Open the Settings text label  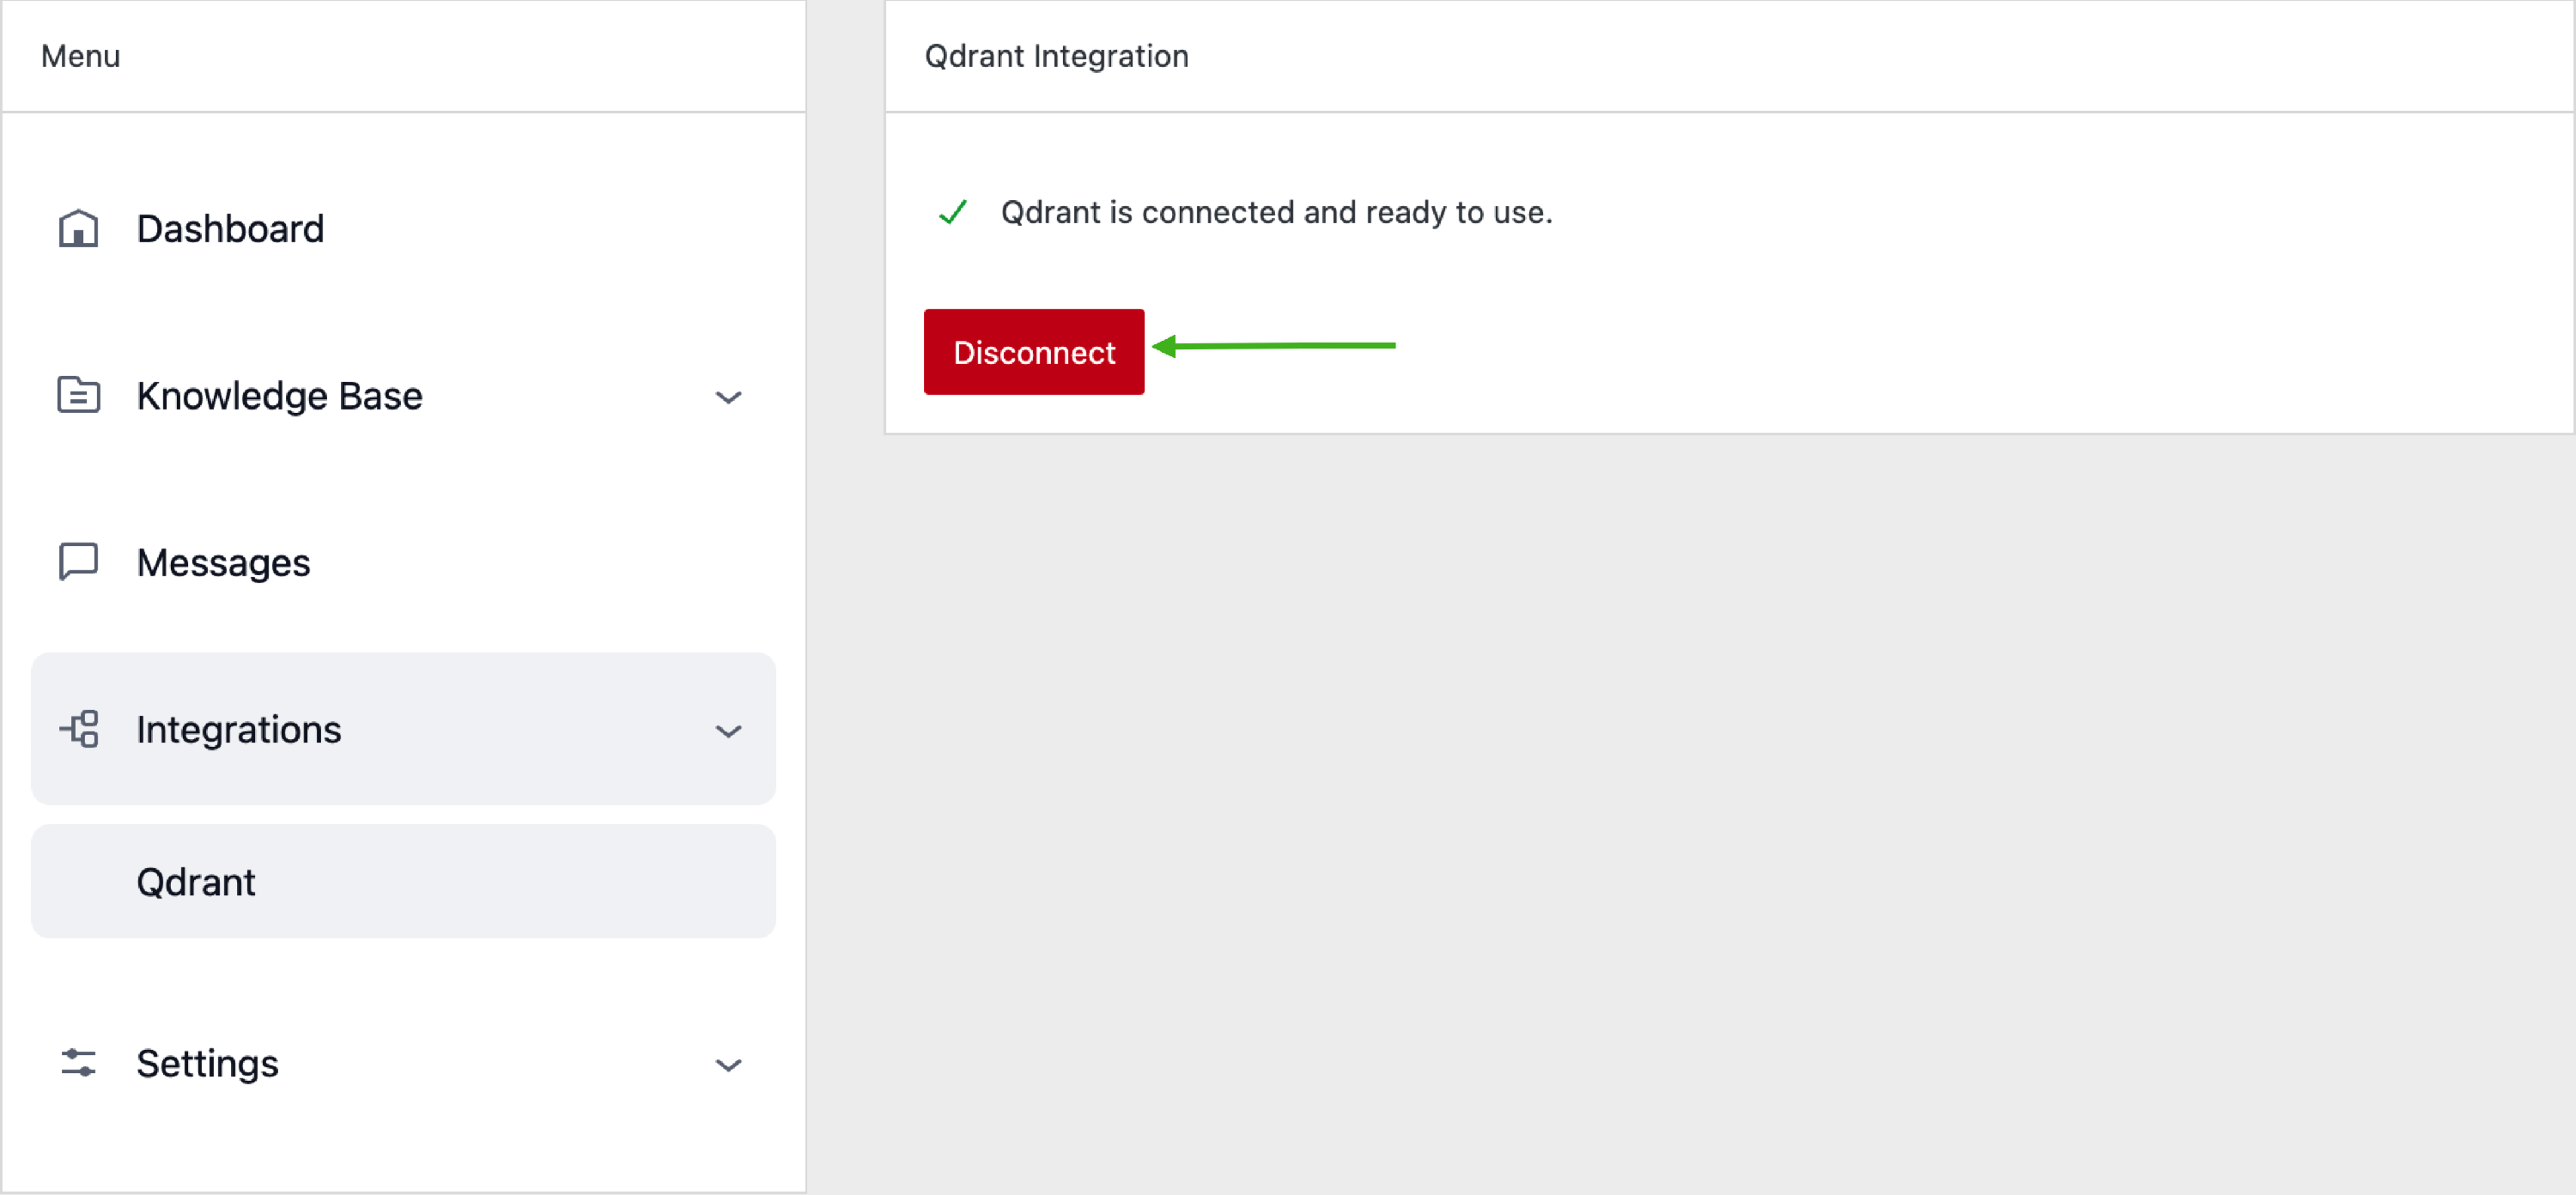207,1063
